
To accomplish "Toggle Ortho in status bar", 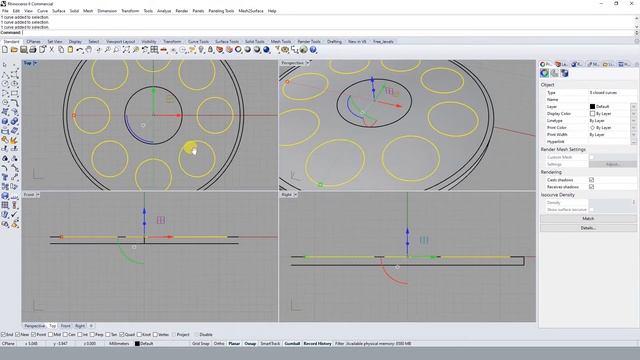I will coord(219,344).
